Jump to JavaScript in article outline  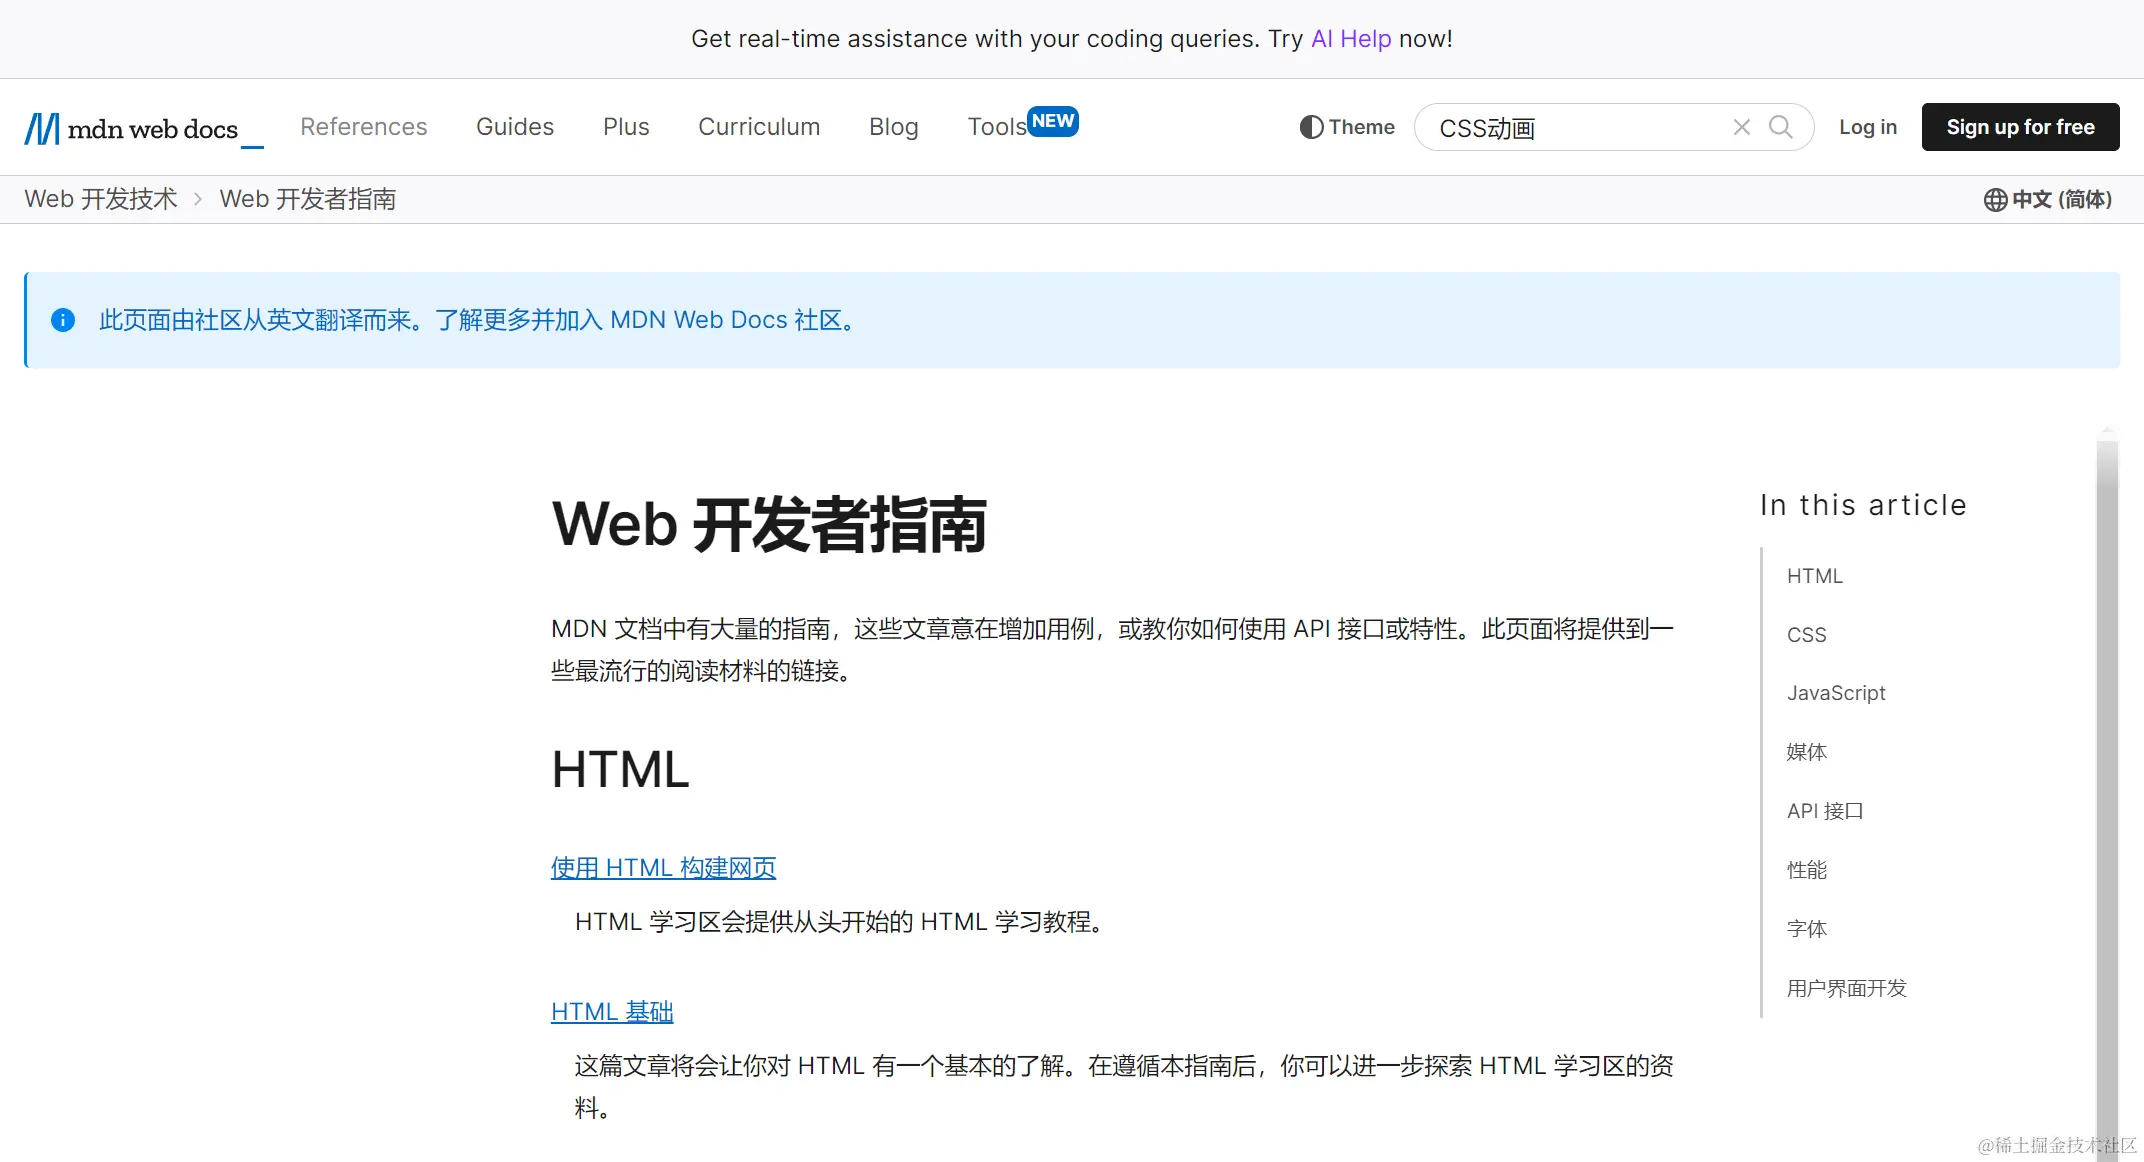pos(1836,693)
